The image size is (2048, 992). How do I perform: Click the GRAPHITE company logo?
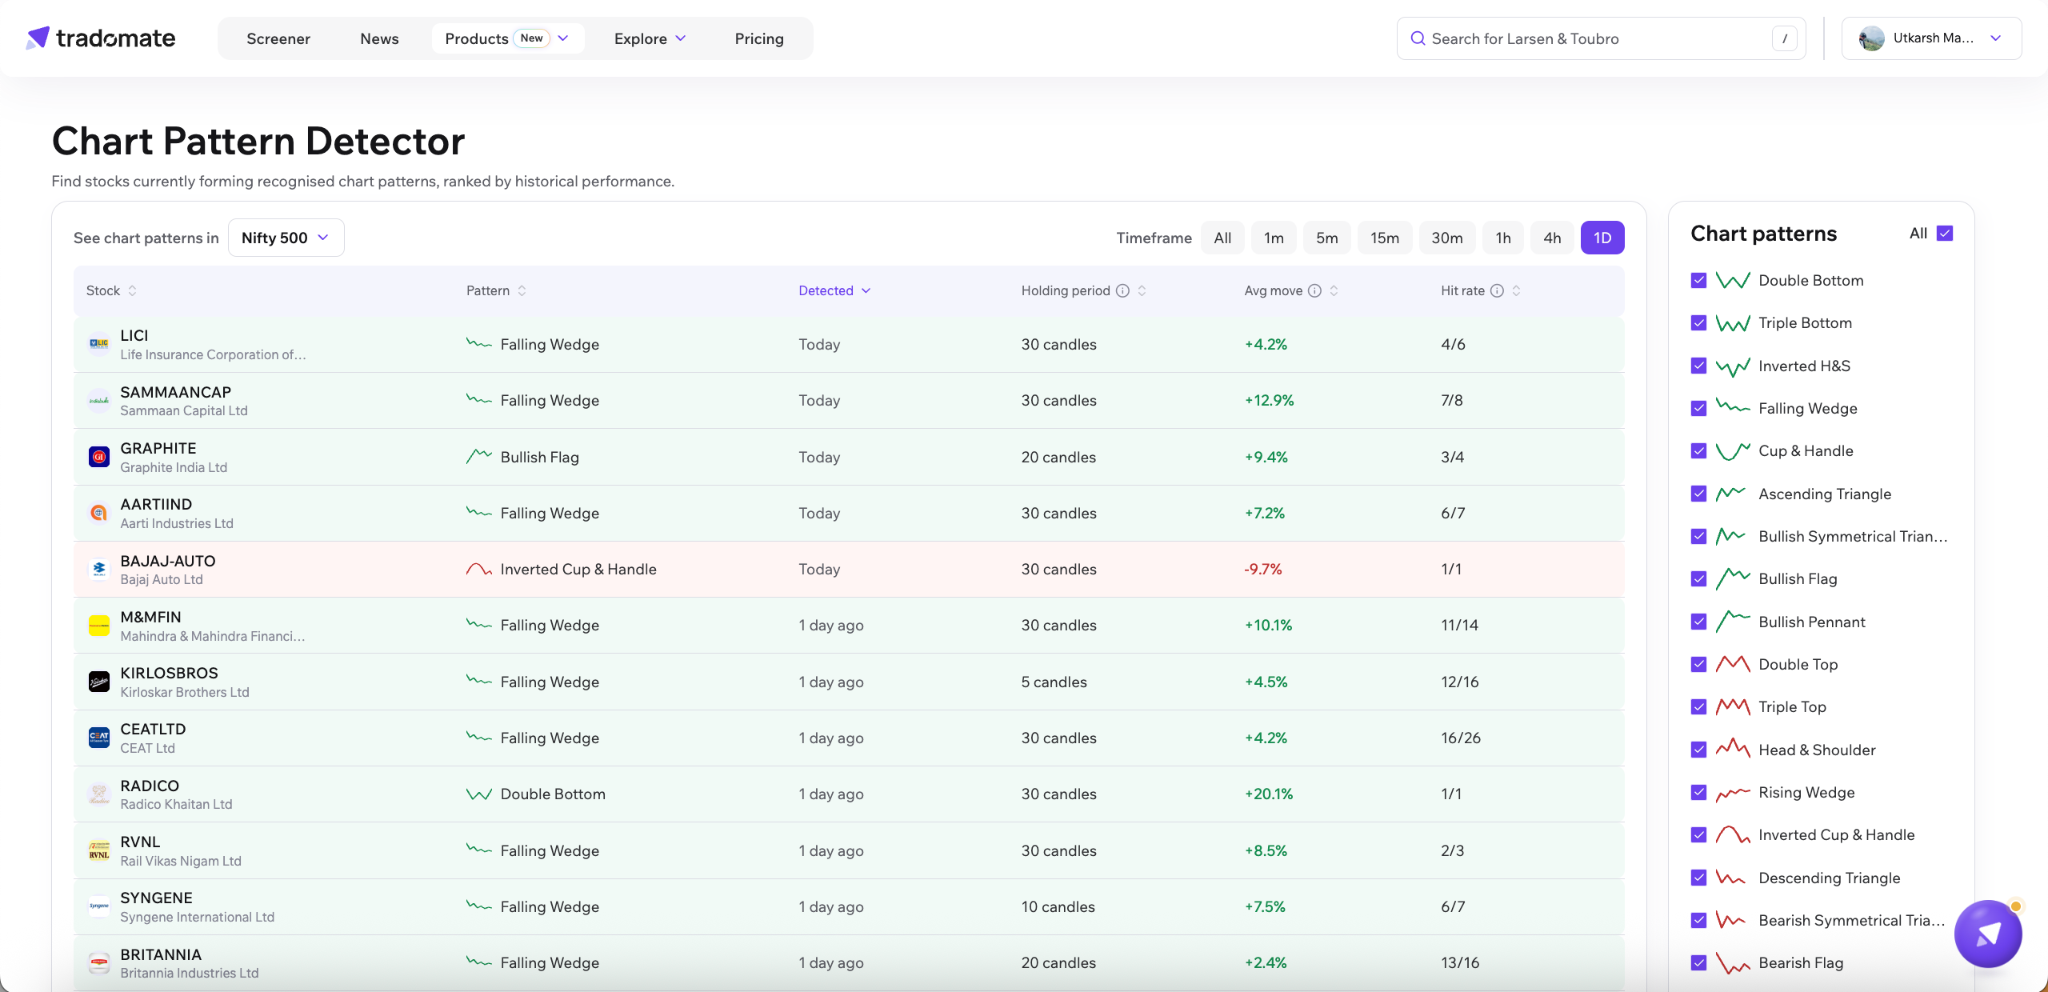click(x=99, y=457)
